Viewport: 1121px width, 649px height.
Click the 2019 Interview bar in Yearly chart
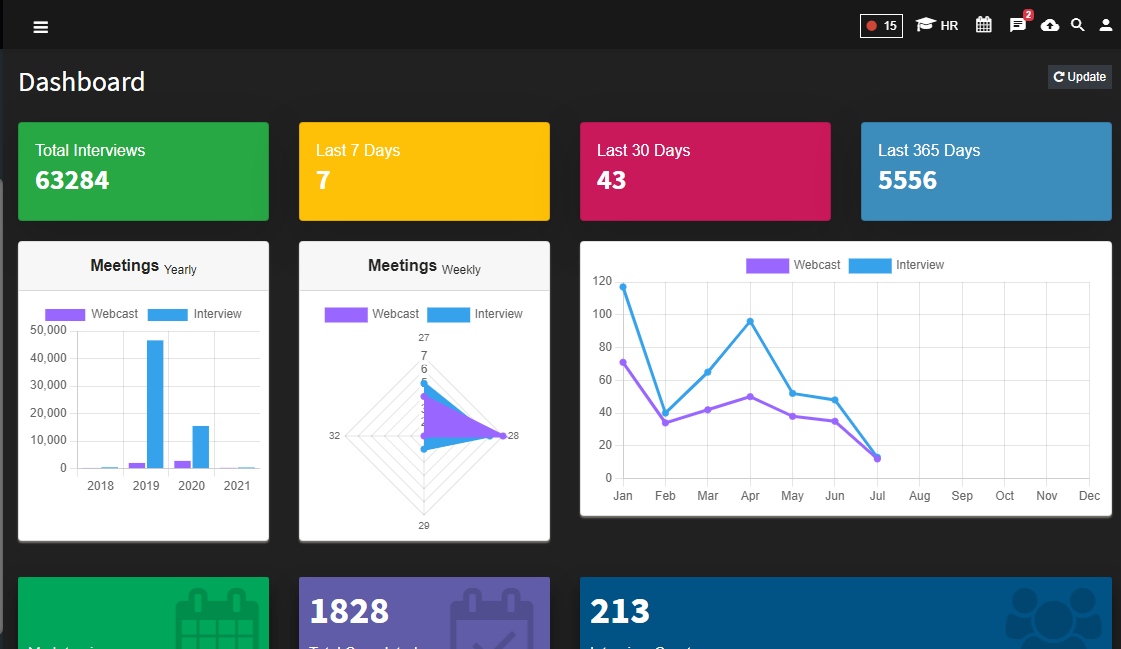click(x=155, y=404)
